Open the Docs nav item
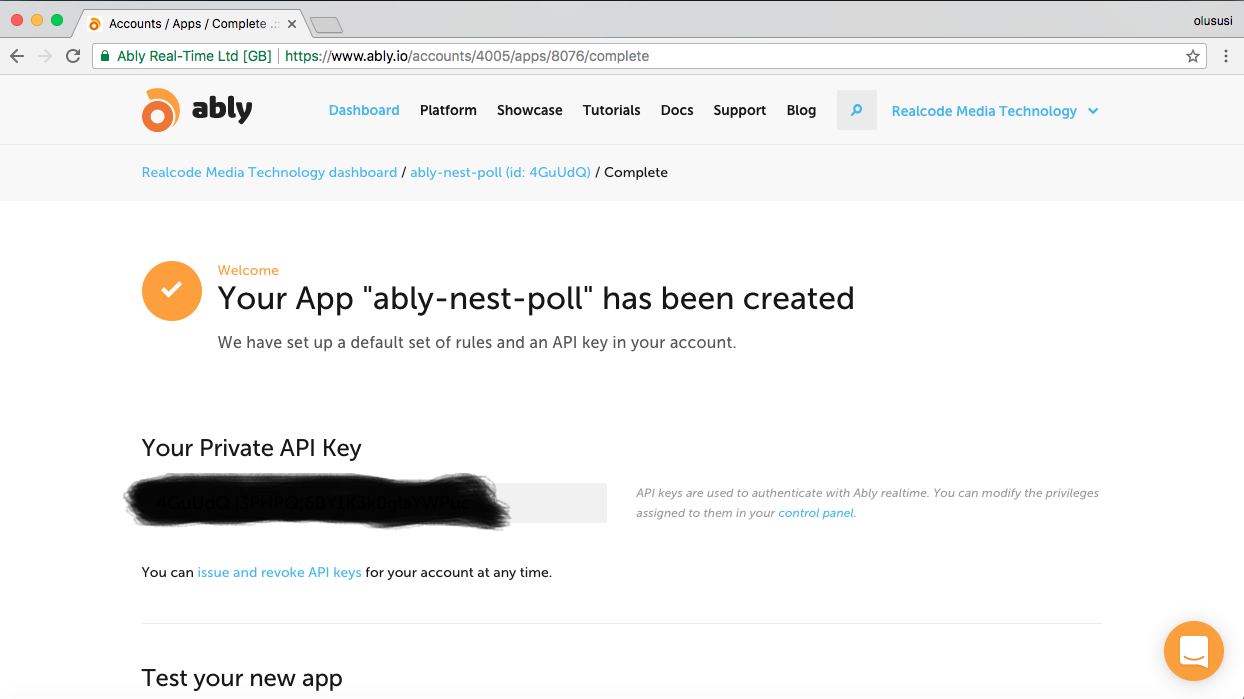 (x=677, y=110)
